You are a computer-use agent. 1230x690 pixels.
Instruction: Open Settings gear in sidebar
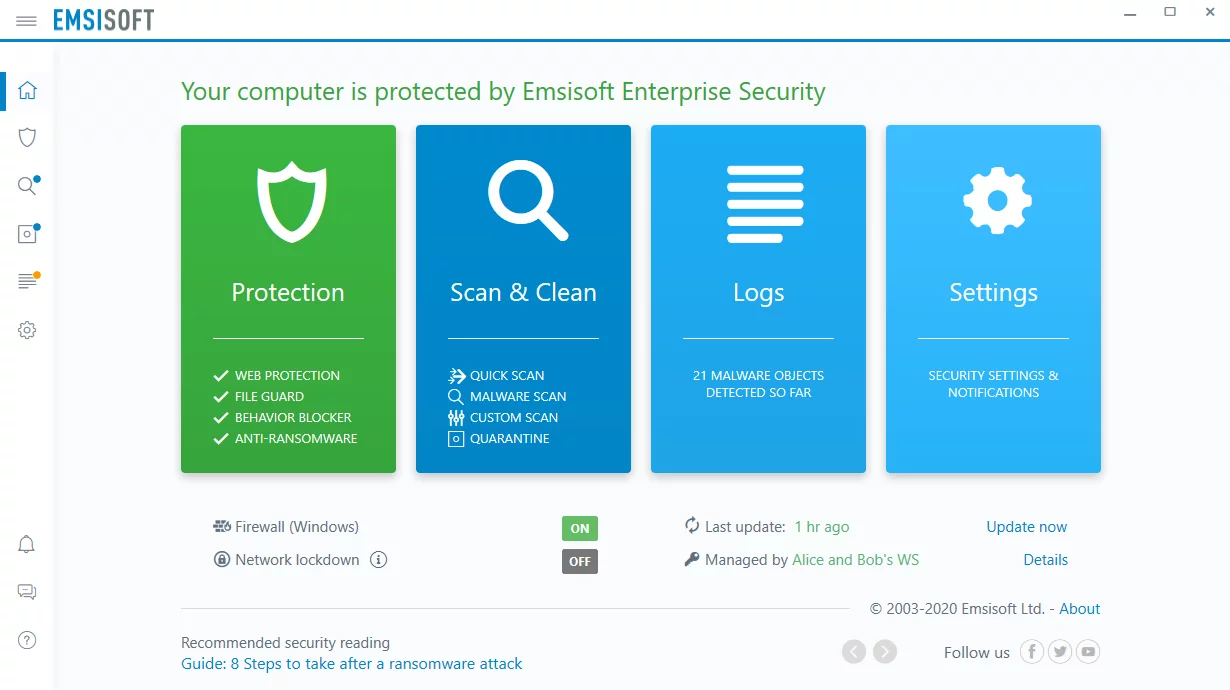coord(27,329)
